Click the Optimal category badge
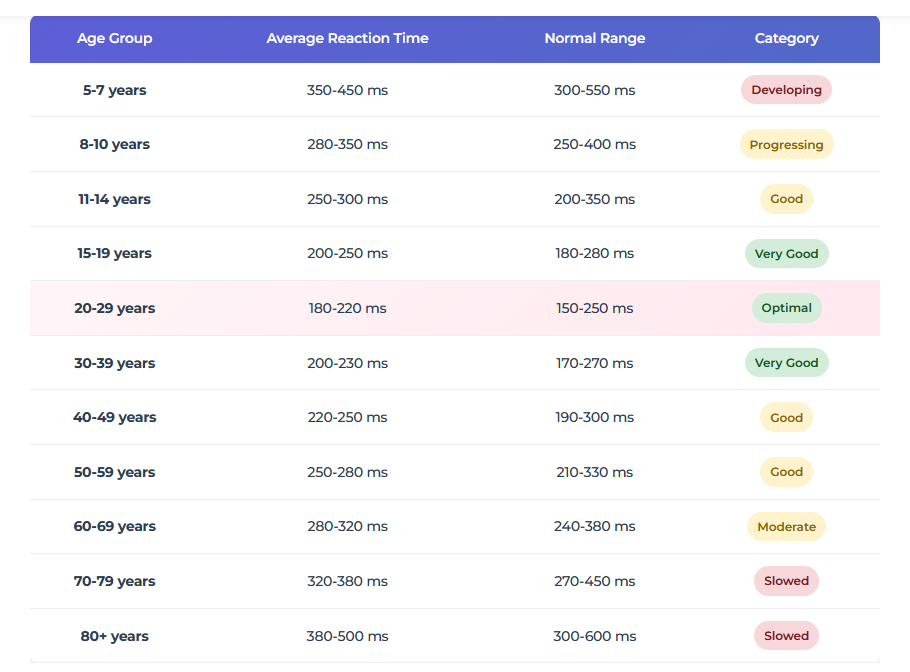Screen dimensions: 910x672 pos(786,308)
